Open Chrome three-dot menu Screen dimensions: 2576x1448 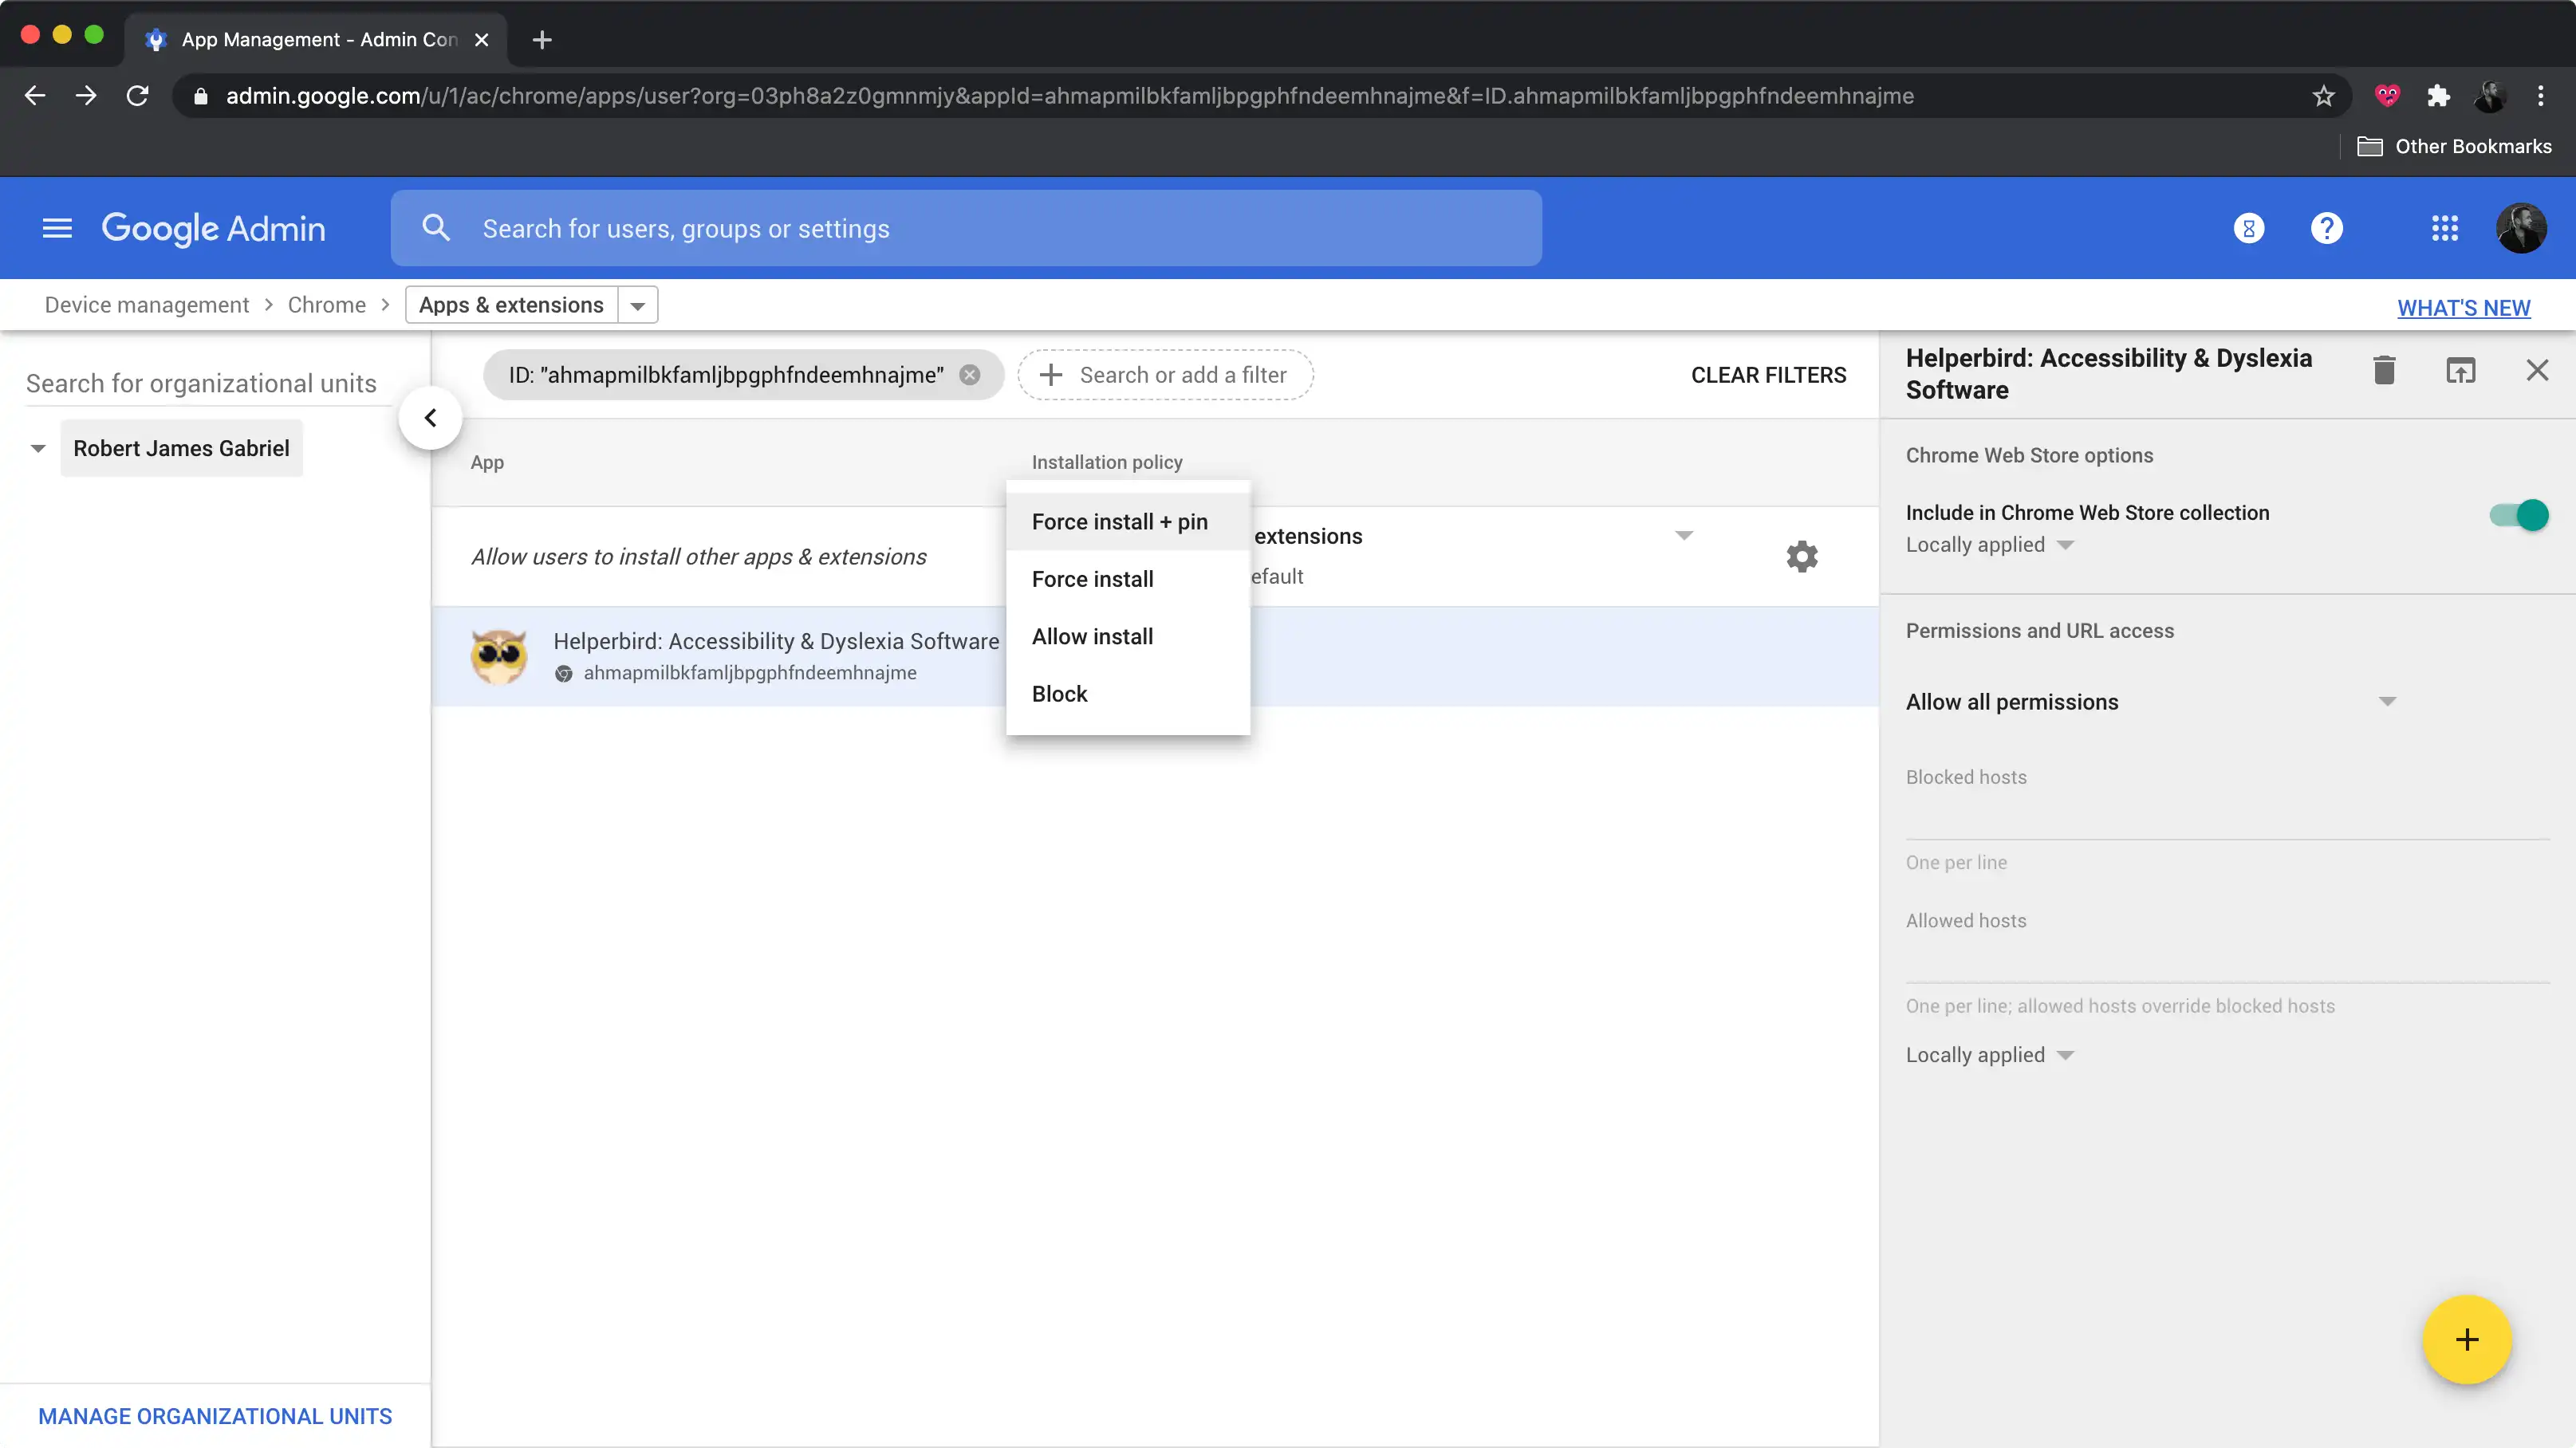2541,96
